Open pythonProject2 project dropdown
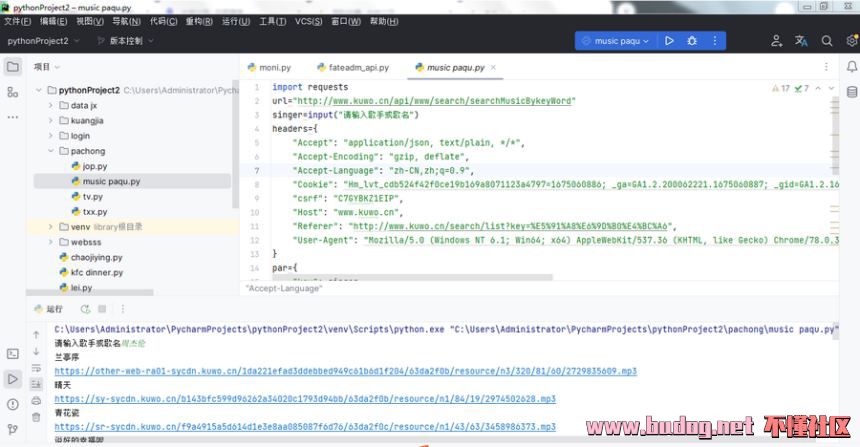Viewport: 860px width, 447px height. (43, 41)
